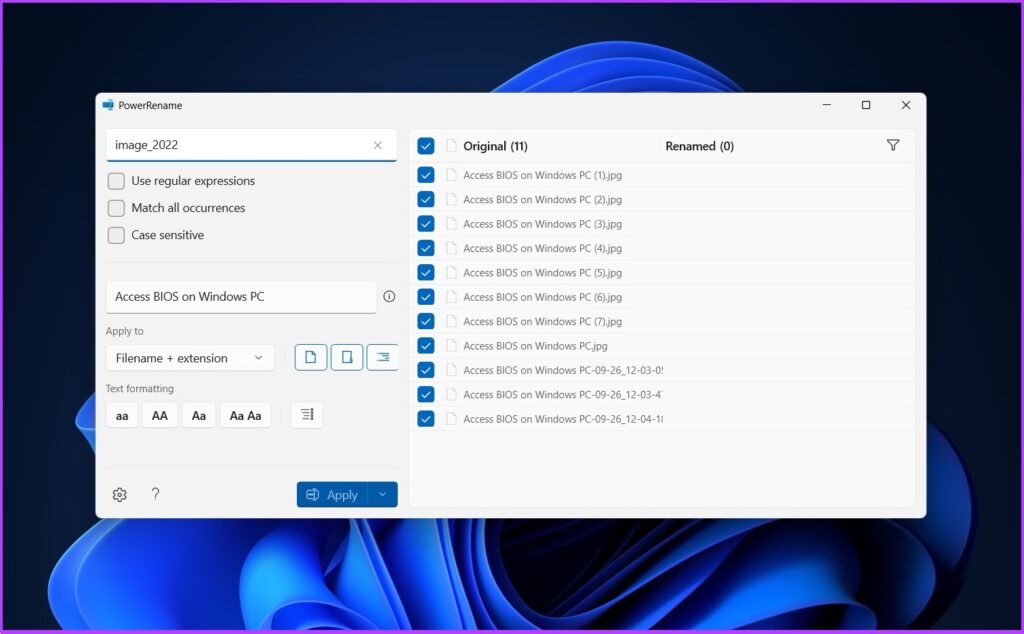
Task: Enable Case sensitive matching
Action: coord(115,235)
